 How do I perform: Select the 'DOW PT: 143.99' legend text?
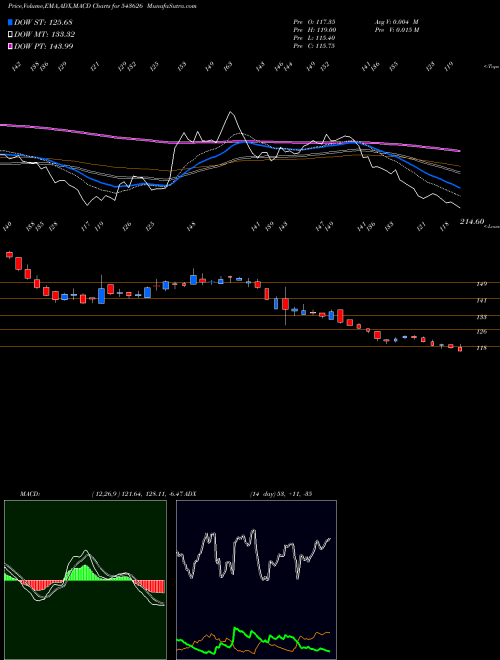point(44,46)
